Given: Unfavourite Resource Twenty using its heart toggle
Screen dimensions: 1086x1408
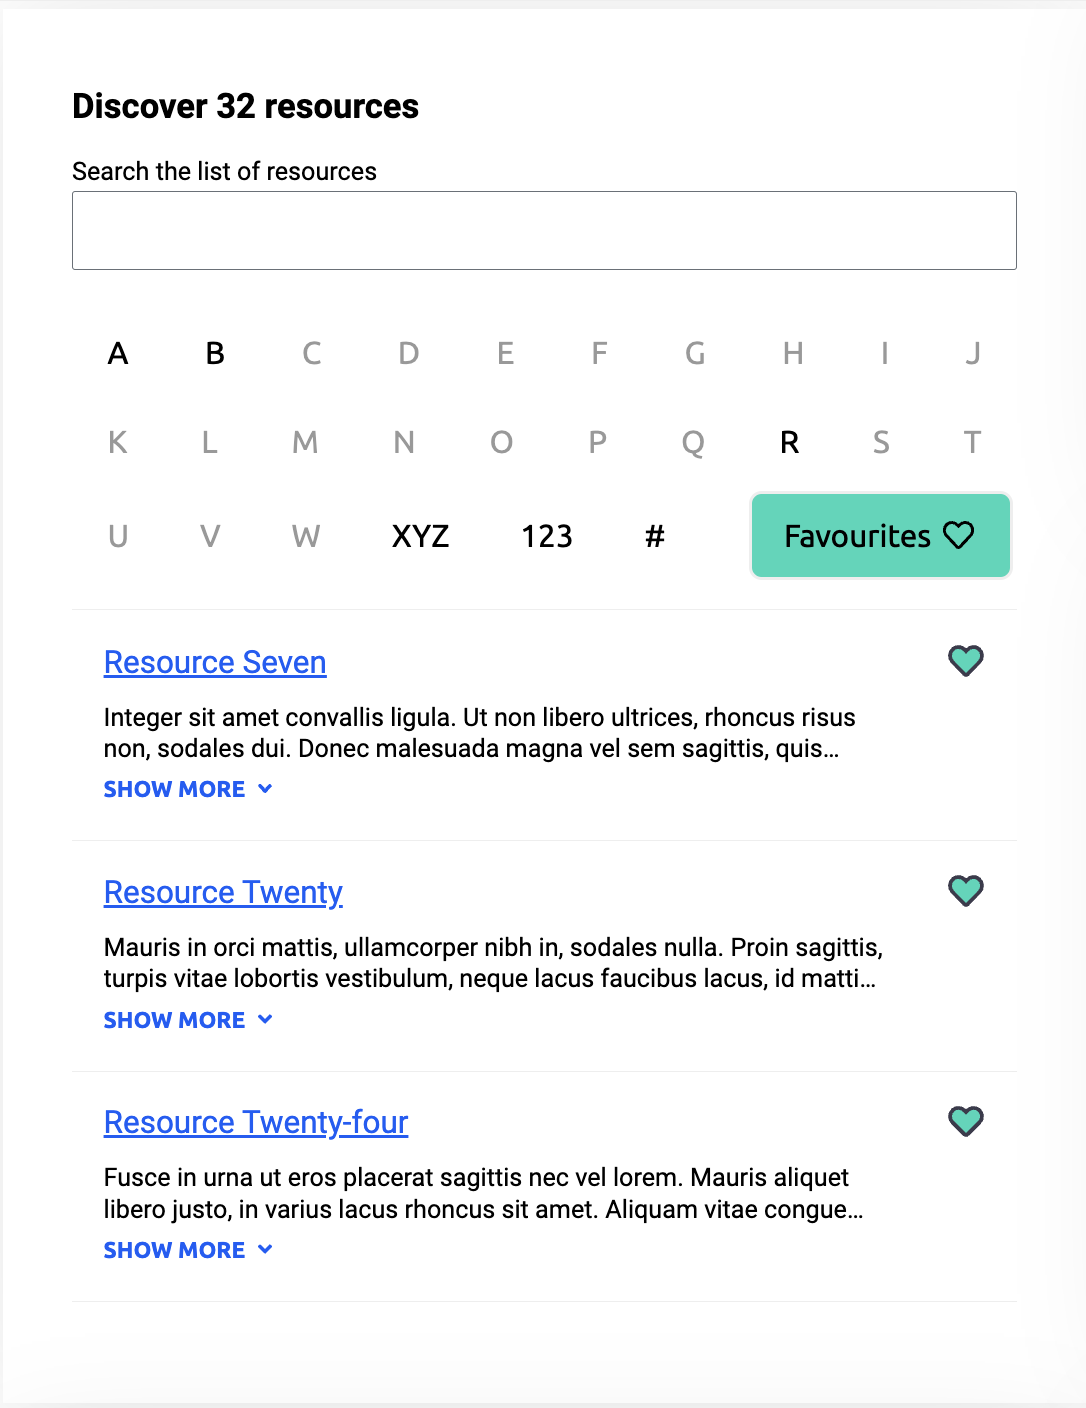Looking at the screenshot, I should click(x=965, y=891).
